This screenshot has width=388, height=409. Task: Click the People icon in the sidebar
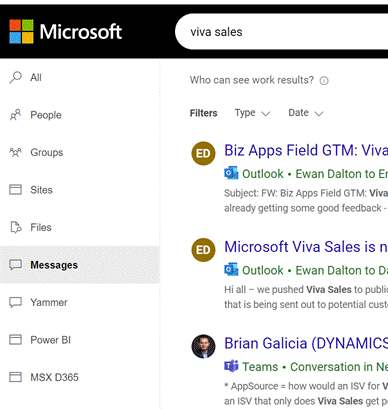(x=15, y=115)
